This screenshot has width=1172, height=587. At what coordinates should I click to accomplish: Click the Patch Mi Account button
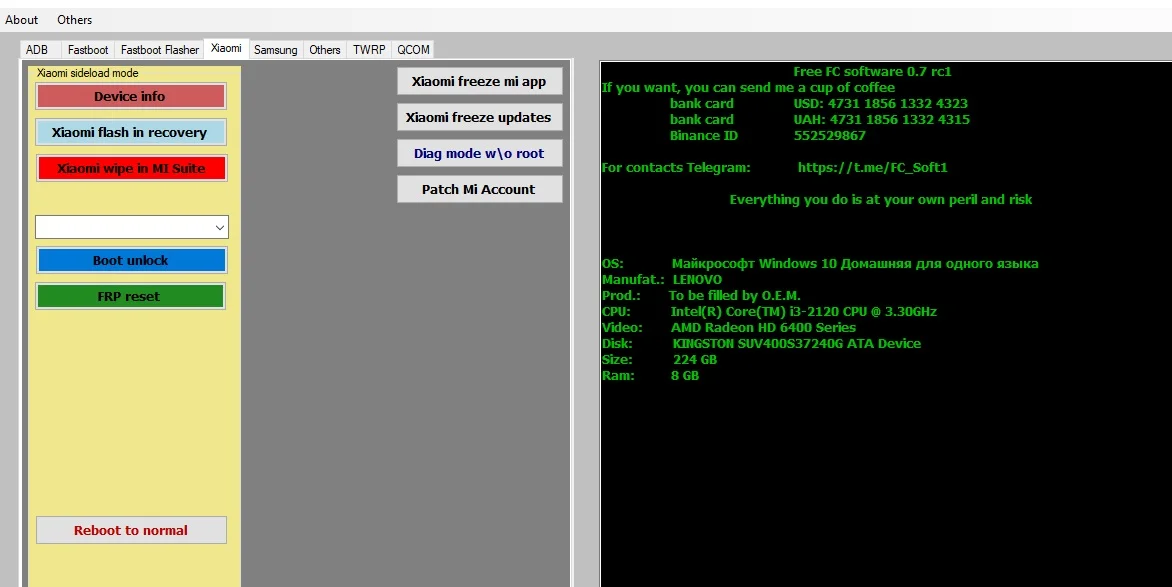(x=478, y=189)
